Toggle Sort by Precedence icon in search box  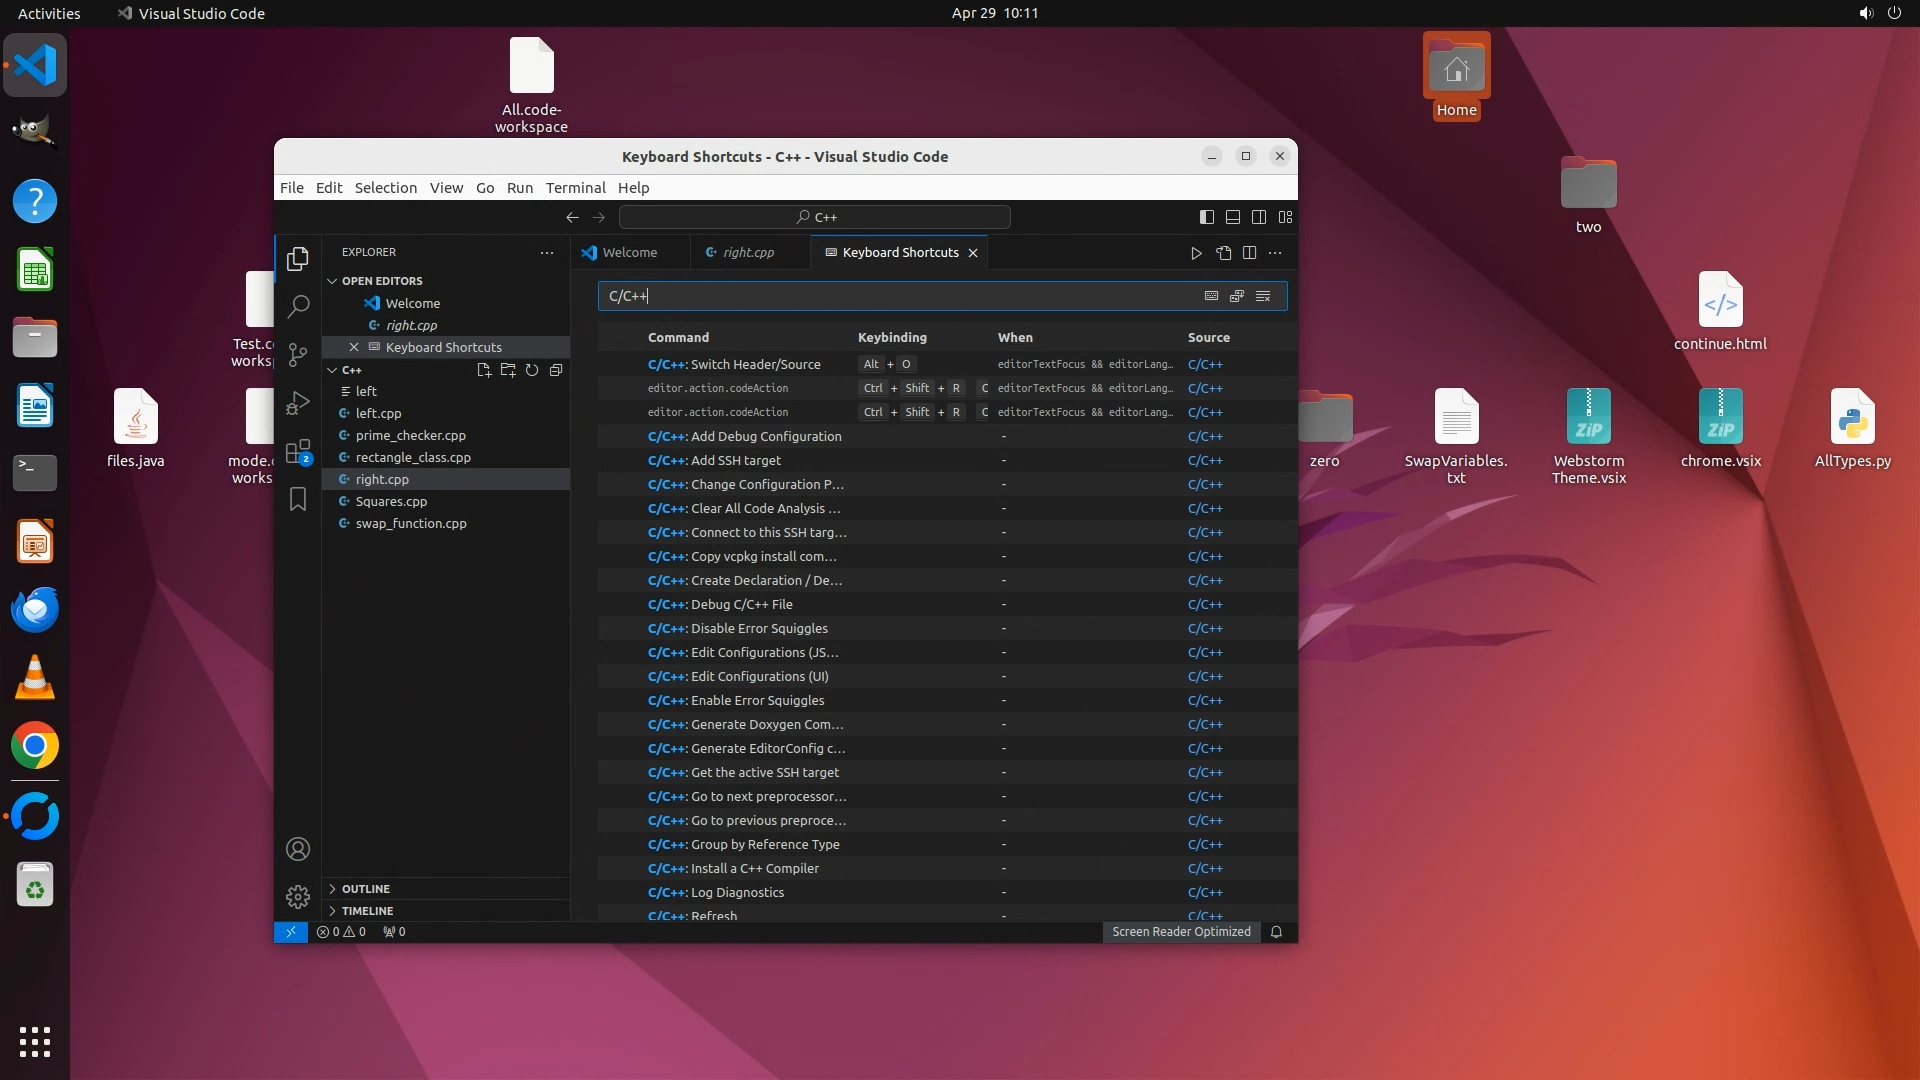click(1237, 296)
